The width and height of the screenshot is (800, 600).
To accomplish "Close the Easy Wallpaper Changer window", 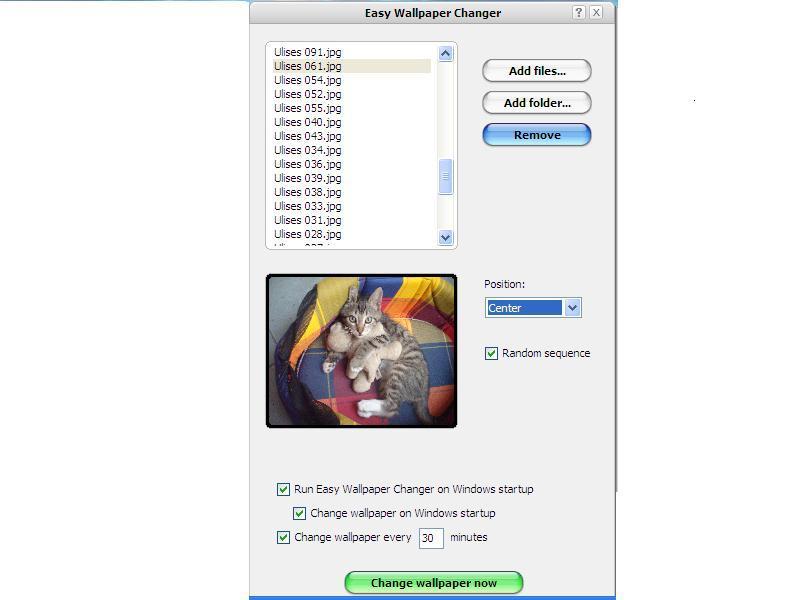I will point(596,13).
